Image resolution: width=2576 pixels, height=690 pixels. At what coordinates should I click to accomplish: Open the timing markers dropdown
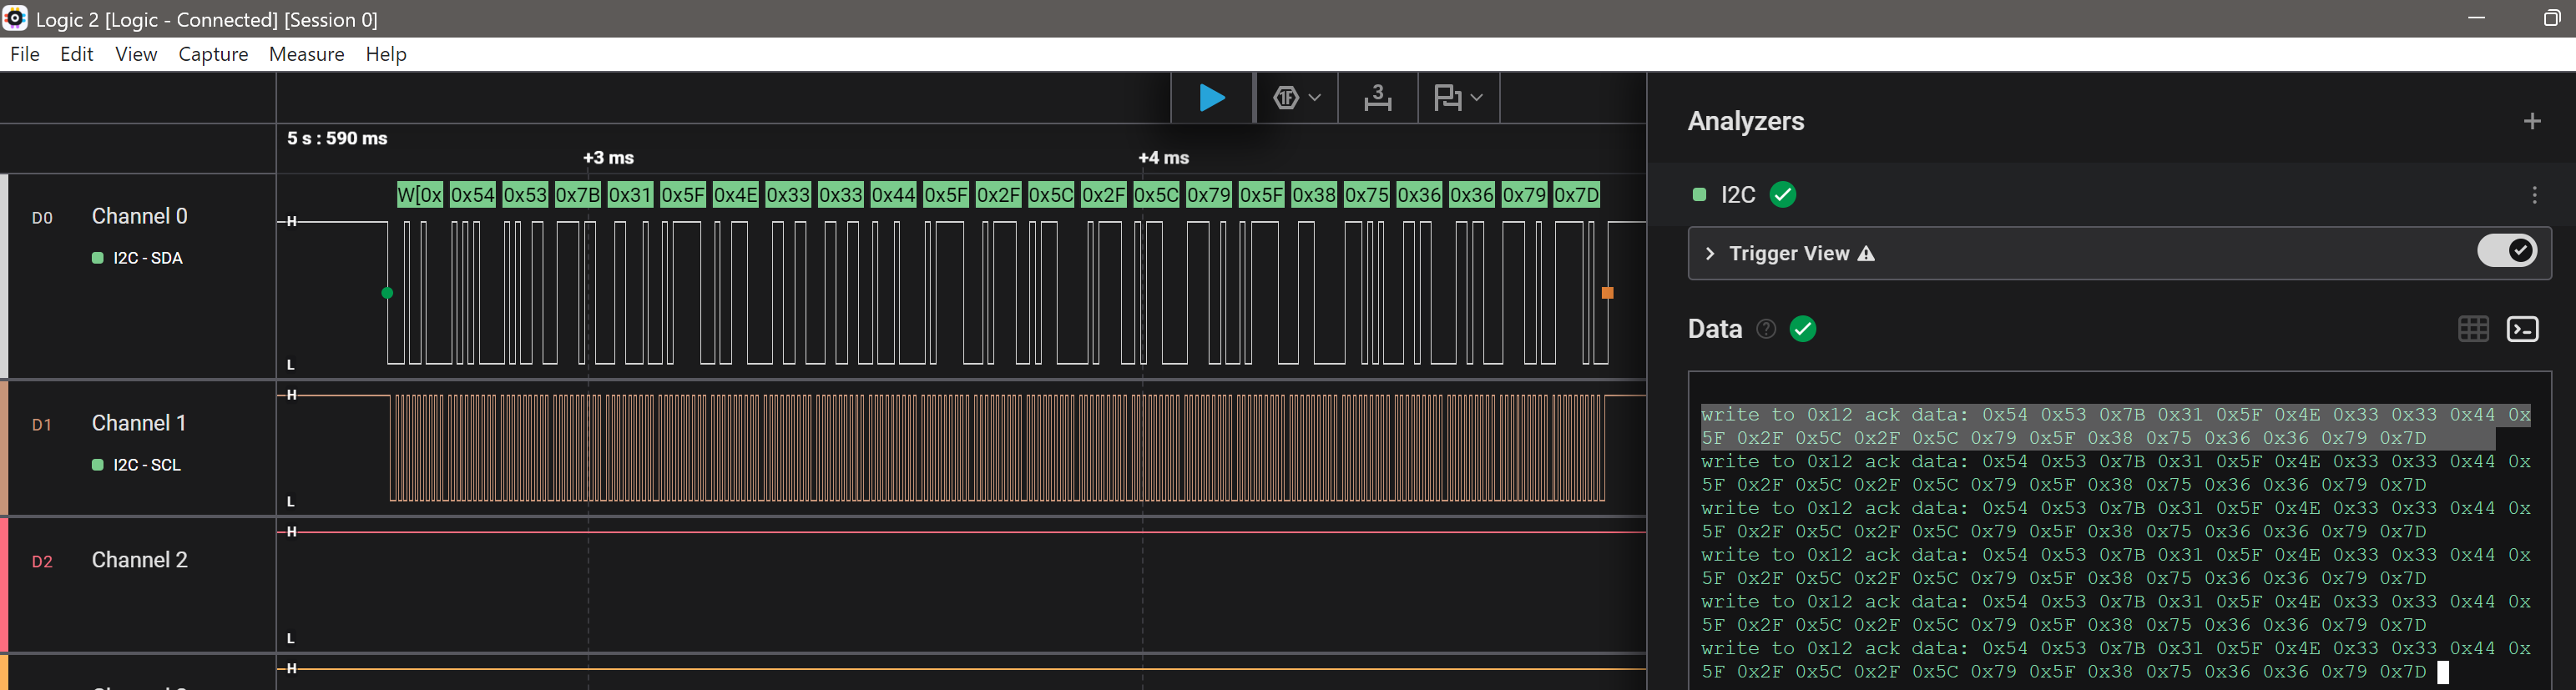pos(1458,98)
